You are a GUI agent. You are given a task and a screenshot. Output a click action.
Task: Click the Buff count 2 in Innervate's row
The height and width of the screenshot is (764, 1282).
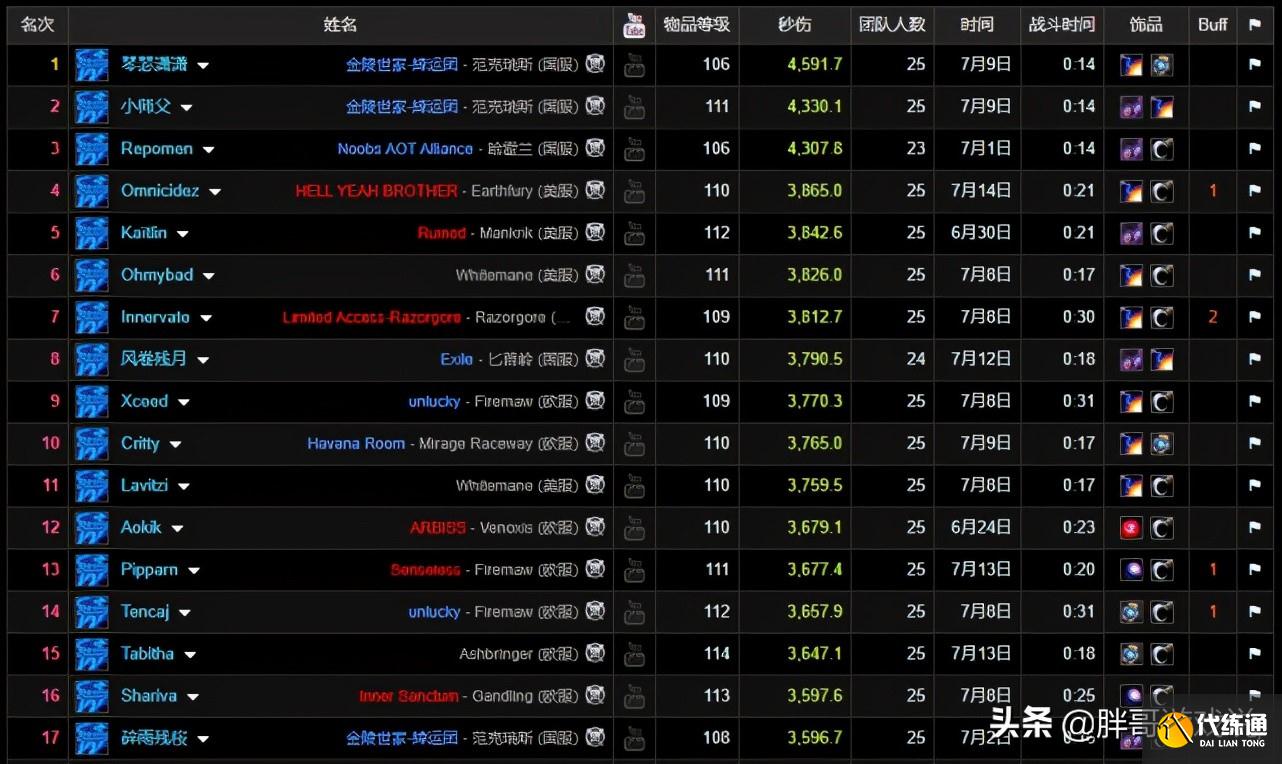(1212, 317)
